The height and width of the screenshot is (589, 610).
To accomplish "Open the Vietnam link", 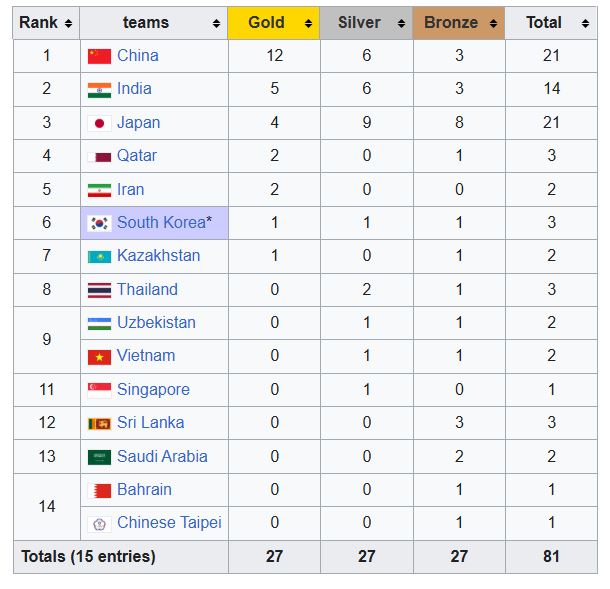I will pyautogui.click(x=146, y=356).
